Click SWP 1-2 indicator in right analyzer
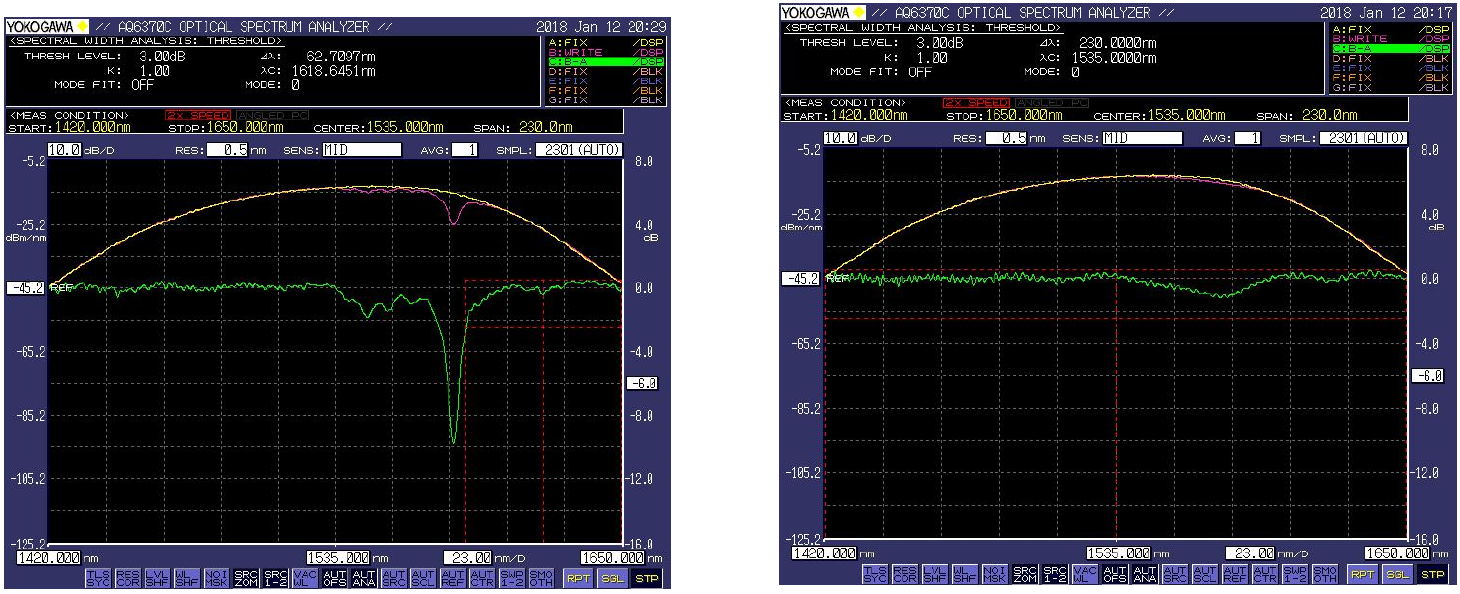The width and height of the screenshot is (1460, 594). 1295,573
